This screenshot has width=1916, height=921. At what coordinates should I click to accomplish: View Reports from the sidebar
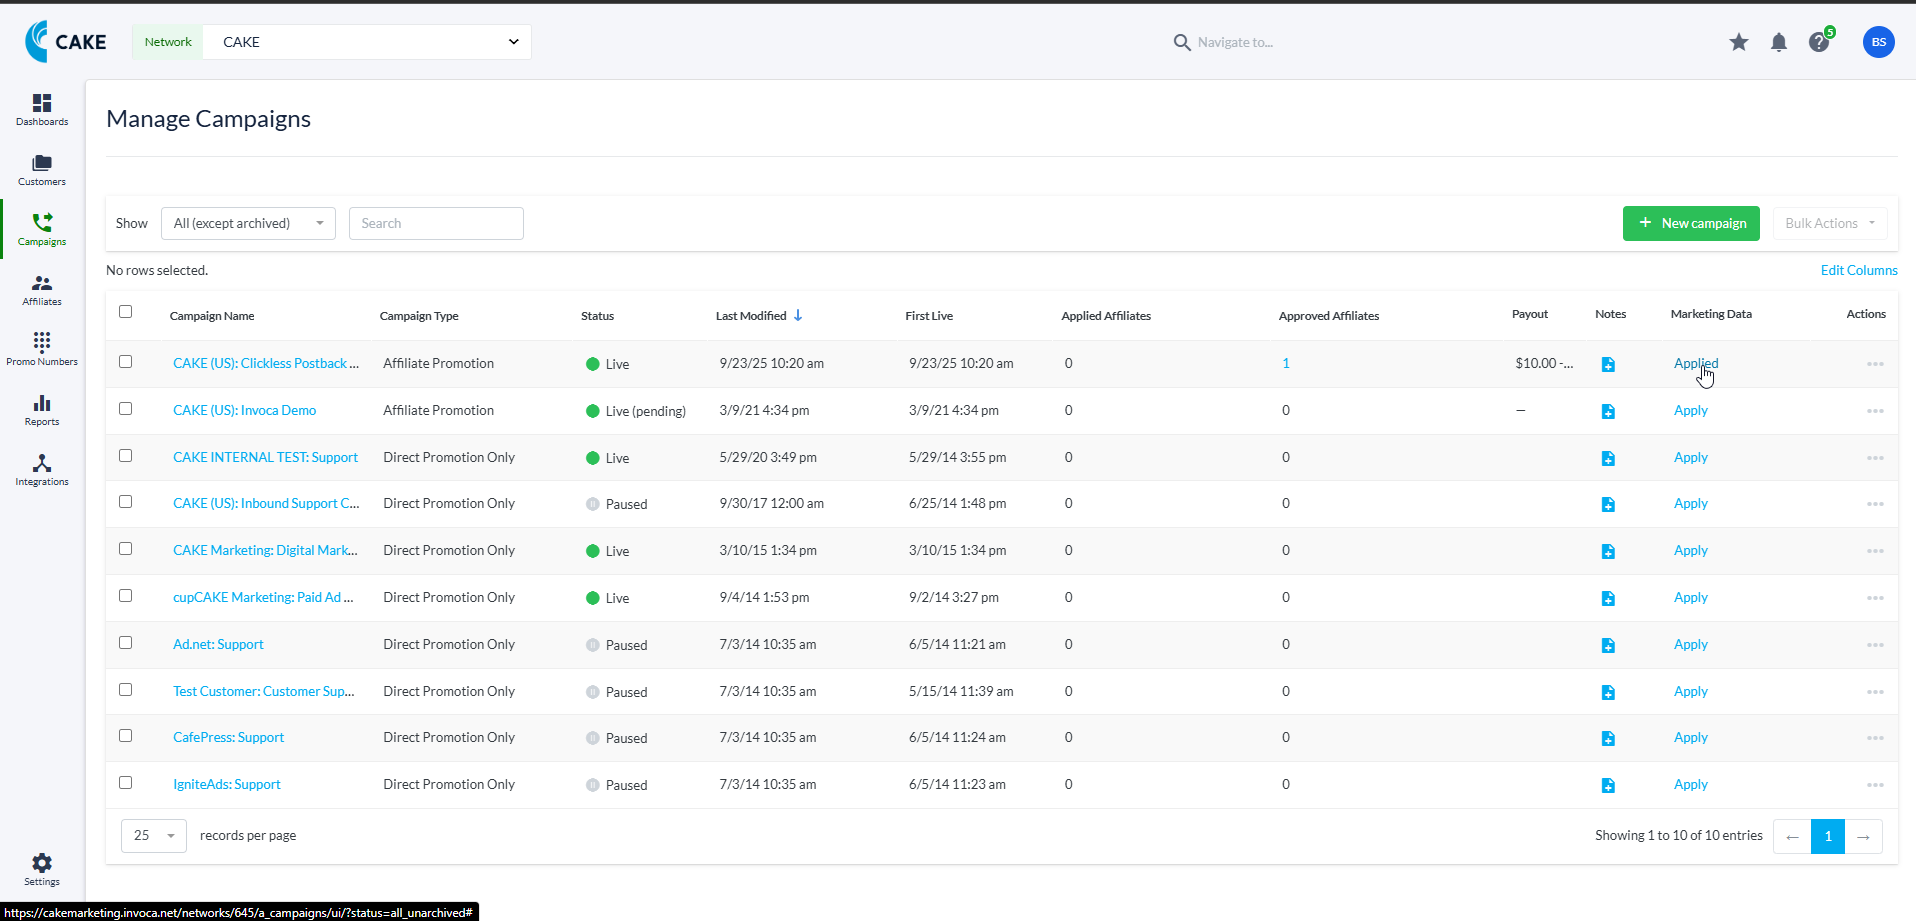pyautogui.click(x=42, y=410)
